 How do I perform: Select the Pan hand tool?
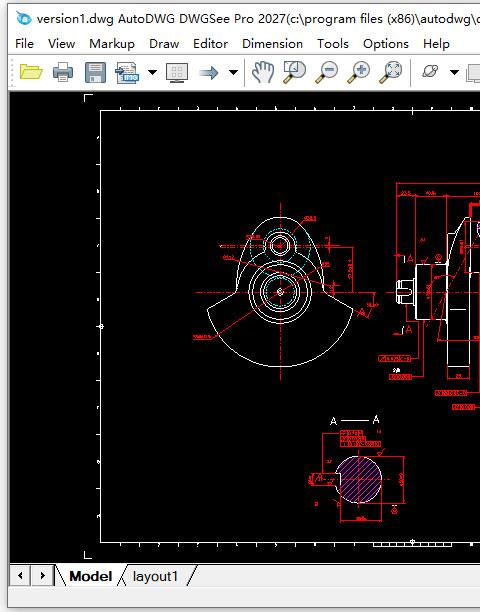point(263,72)
